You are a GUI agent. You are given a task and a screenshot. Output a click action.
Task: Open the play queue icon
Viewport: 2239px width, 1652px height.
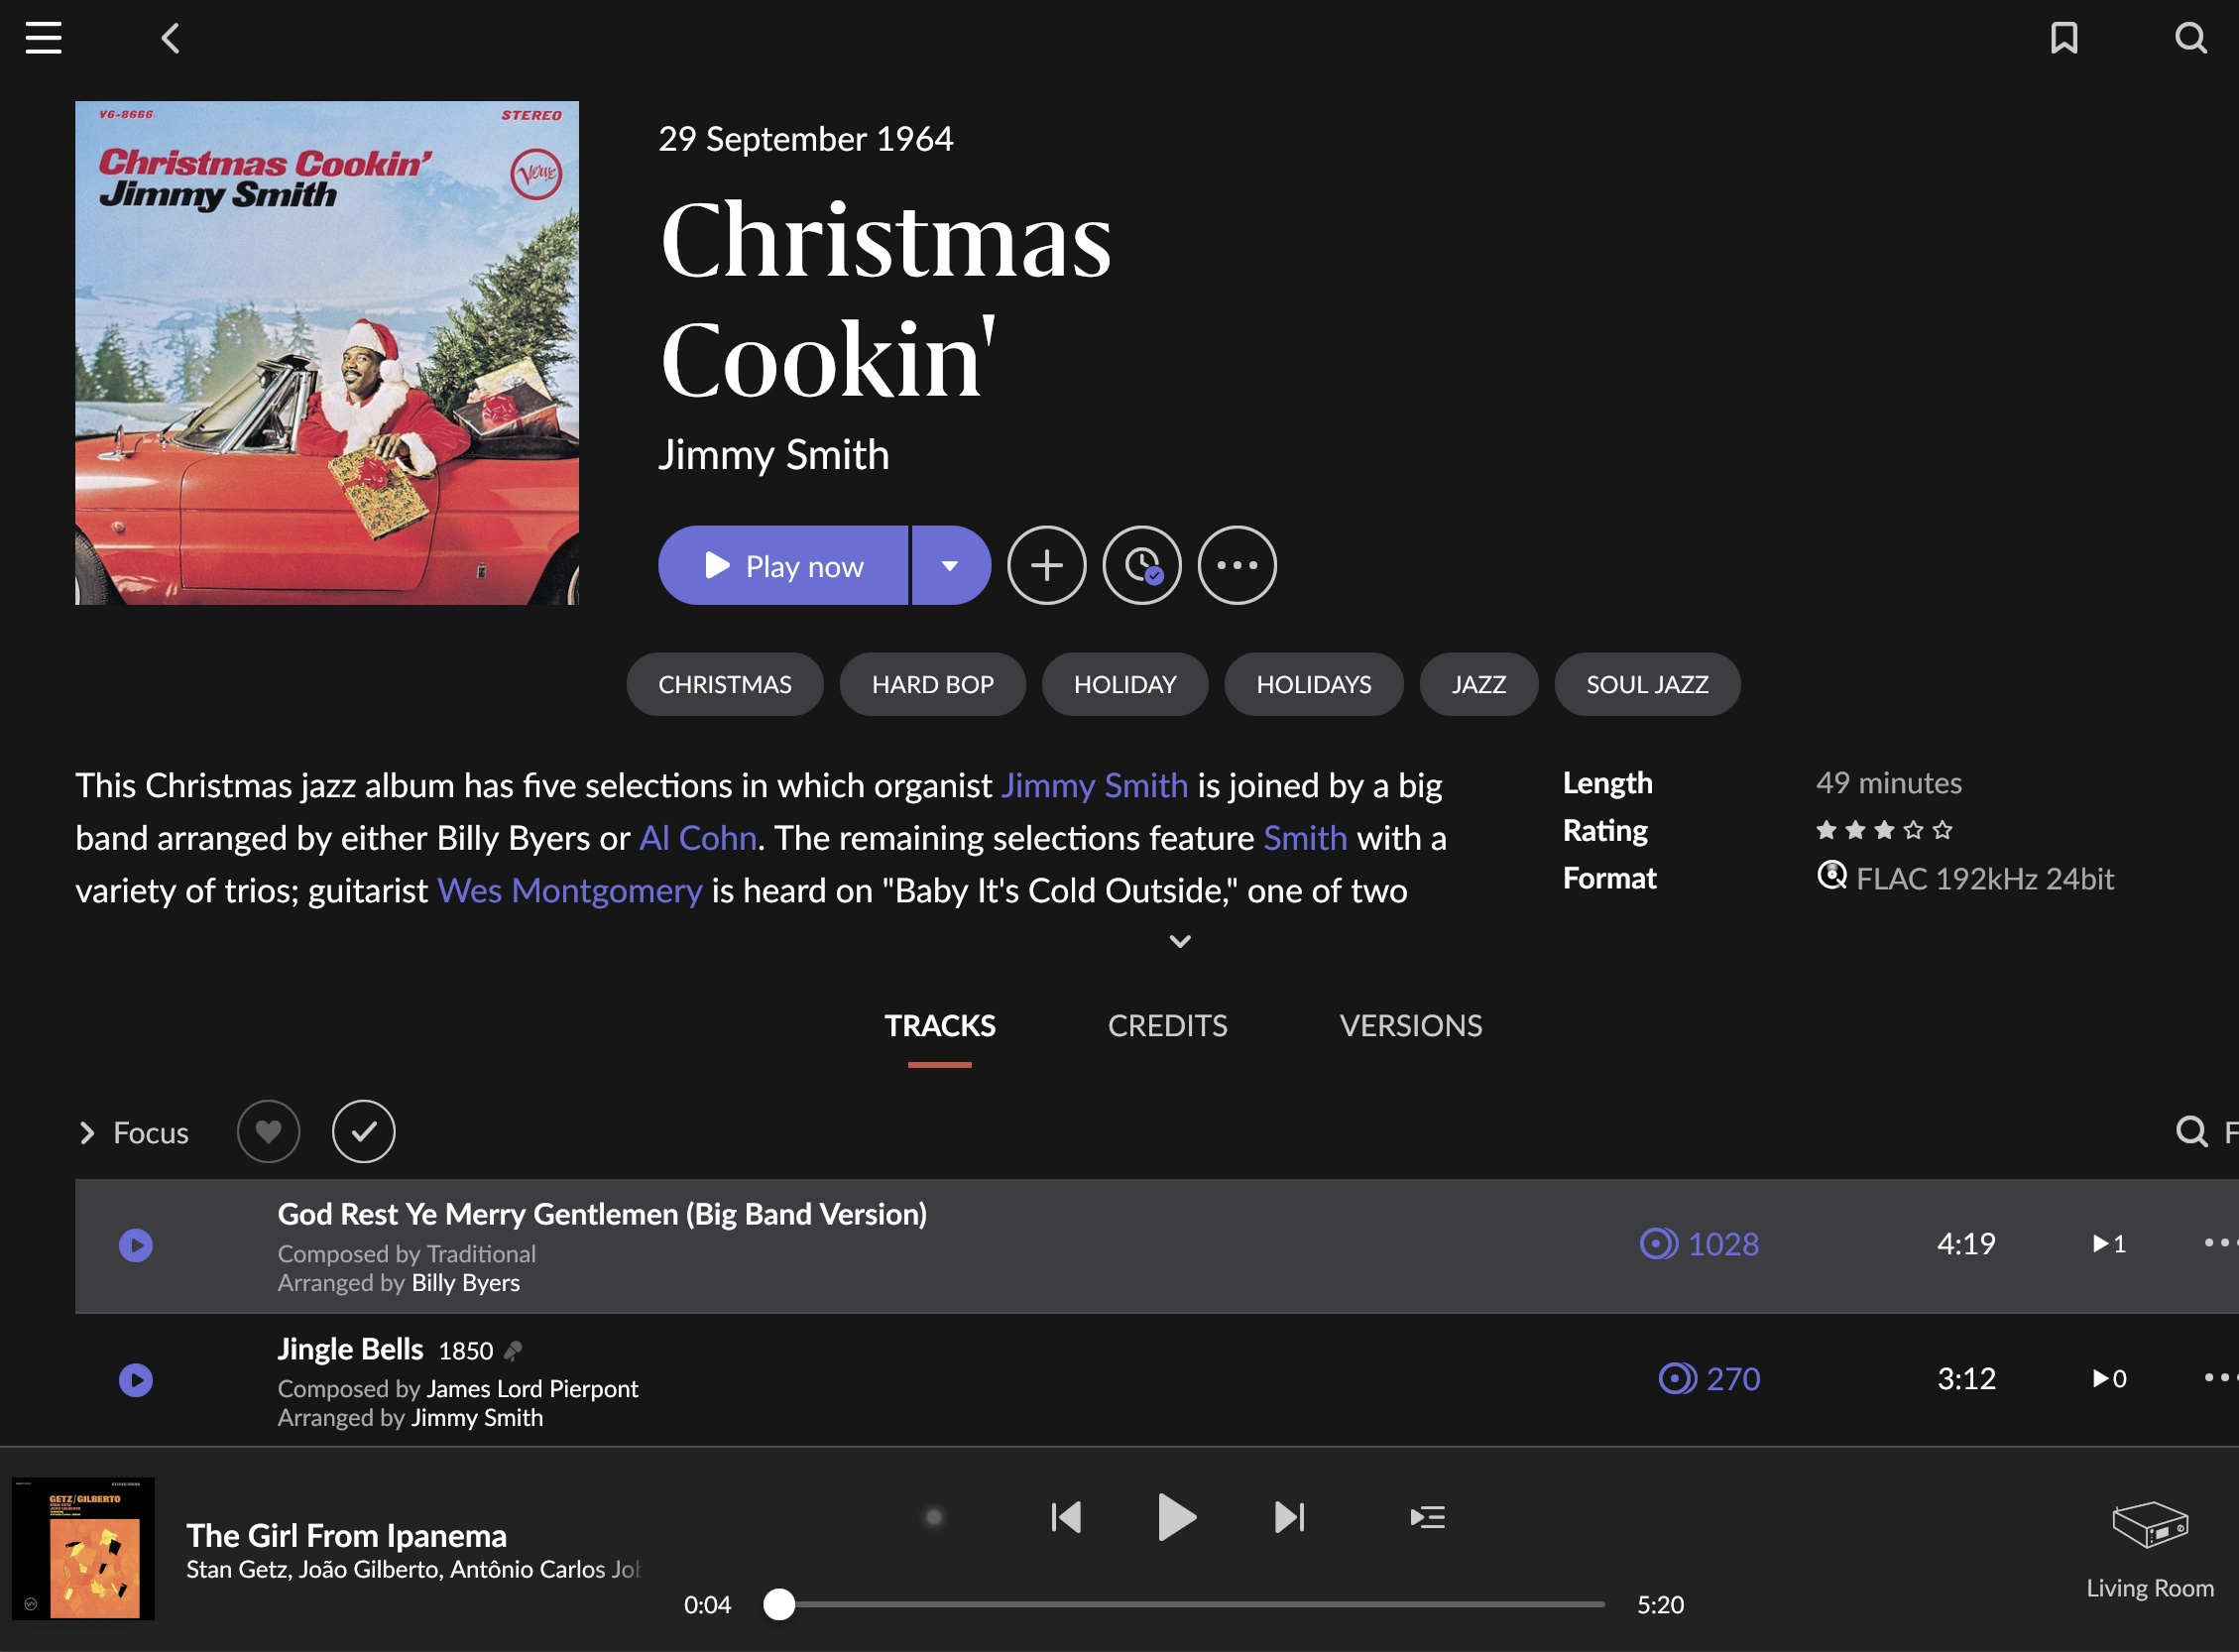point(1427,1517)
